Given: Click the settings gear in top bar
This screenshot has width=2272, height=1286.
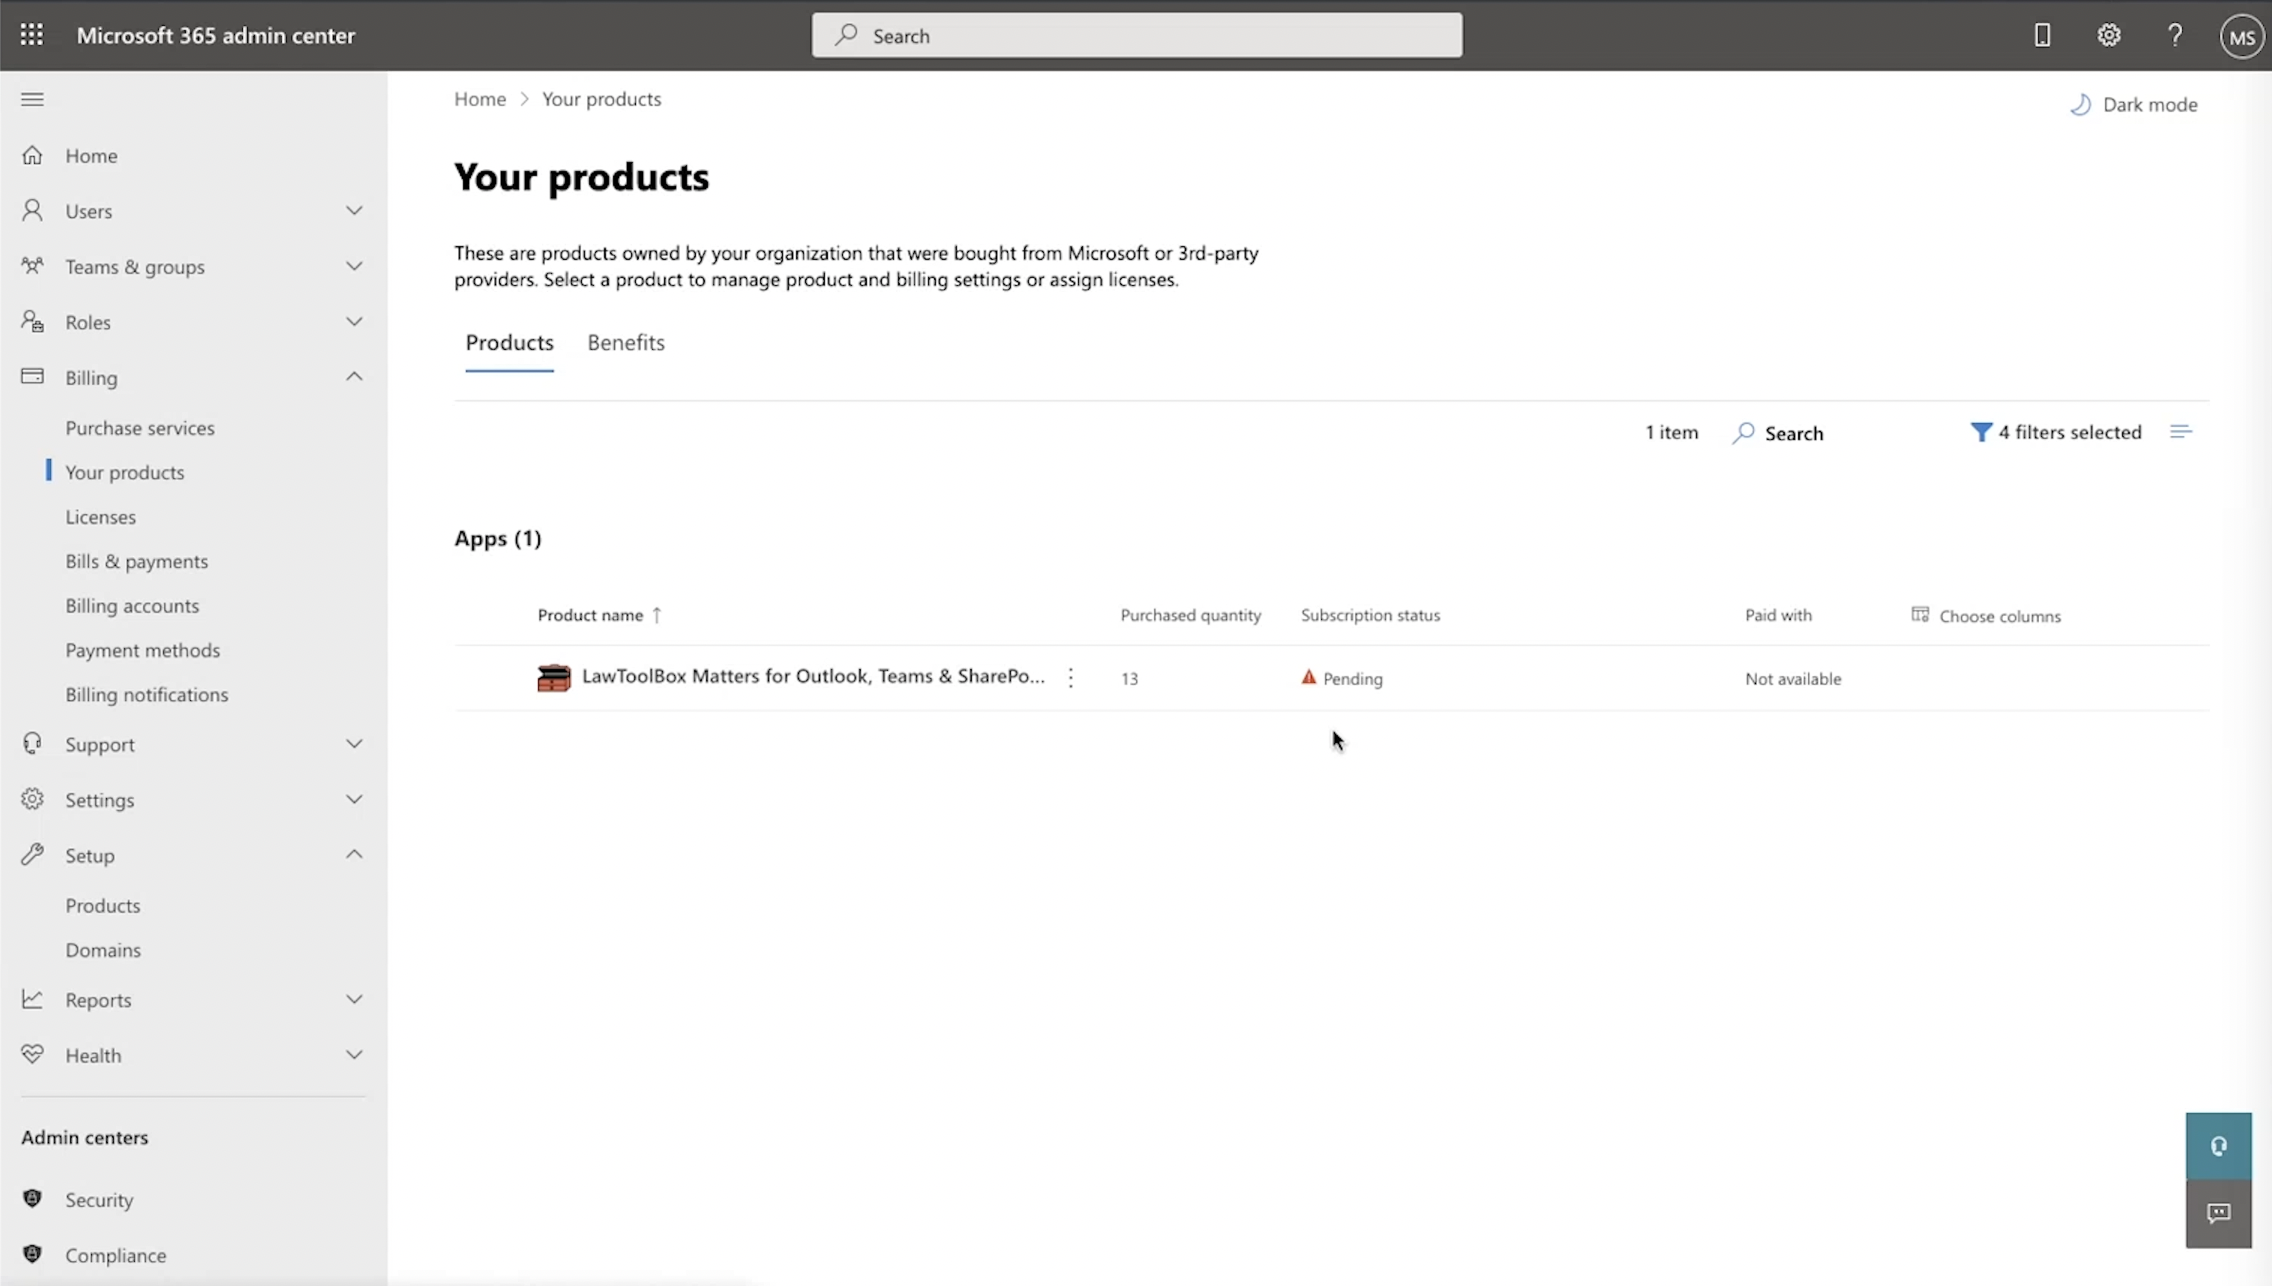Looking at the screenshot, I should (x=2108, y=35).
